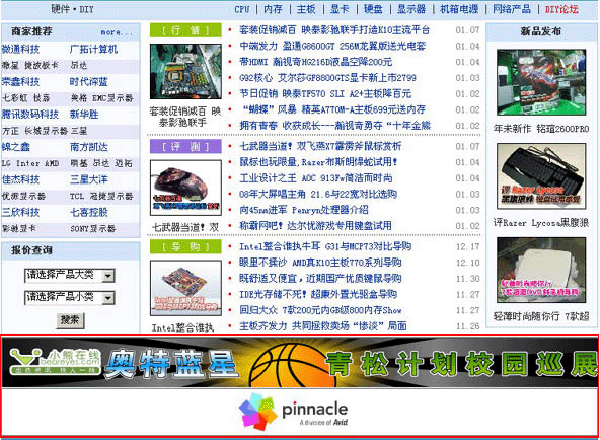Open the 显示器 category
Image resolution: width=600 pixels, height=440 pixels.
(x=411, y=9)
